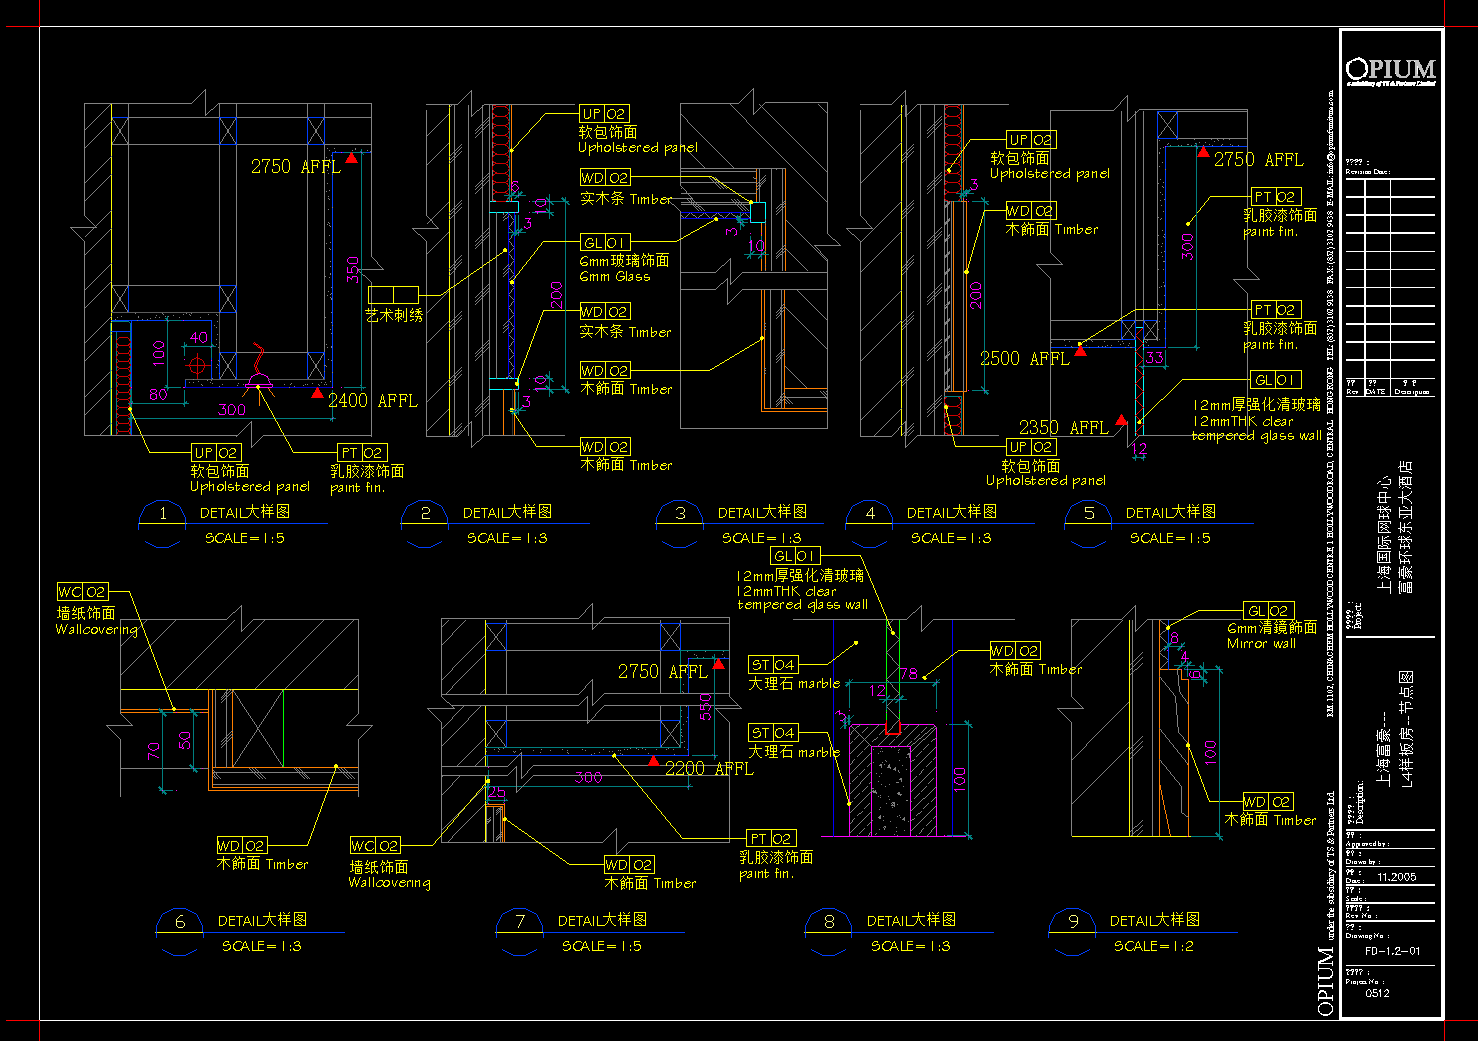
Task: Select the detail number 5 circle marker
Action: click(1089, 514)
